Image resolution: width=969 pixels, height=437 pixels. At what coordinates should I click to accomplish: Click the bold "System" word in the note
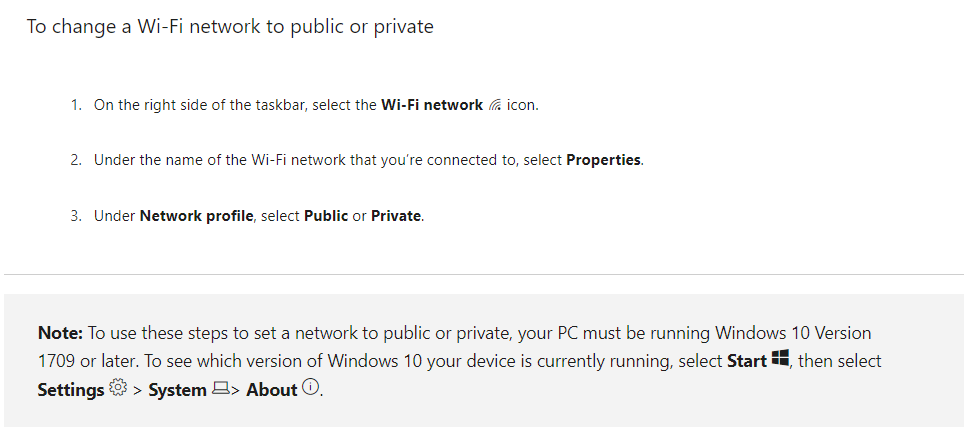[177, 390]
